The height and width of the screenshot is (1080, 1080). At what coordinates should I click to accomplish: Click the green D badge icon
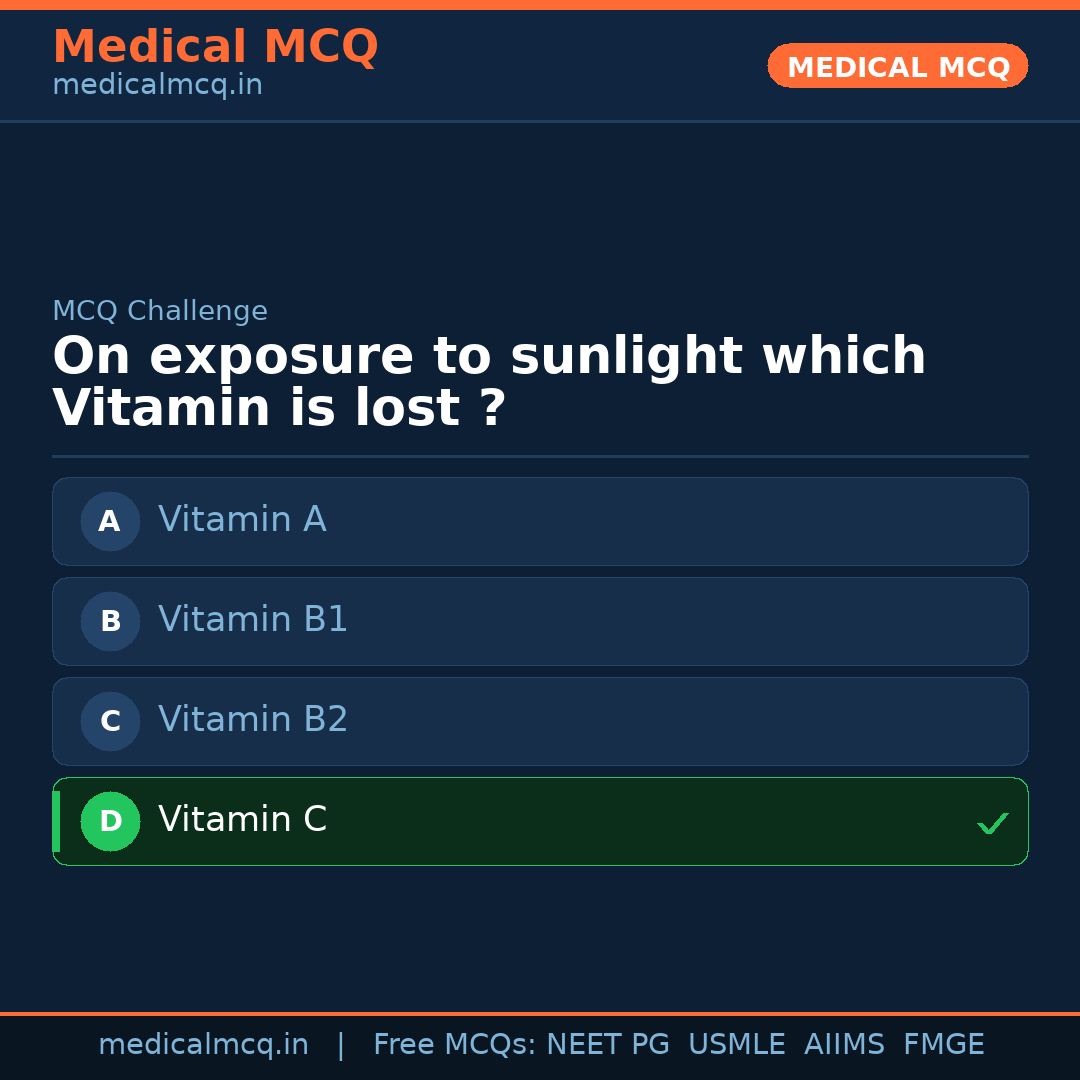click(110, 821)
